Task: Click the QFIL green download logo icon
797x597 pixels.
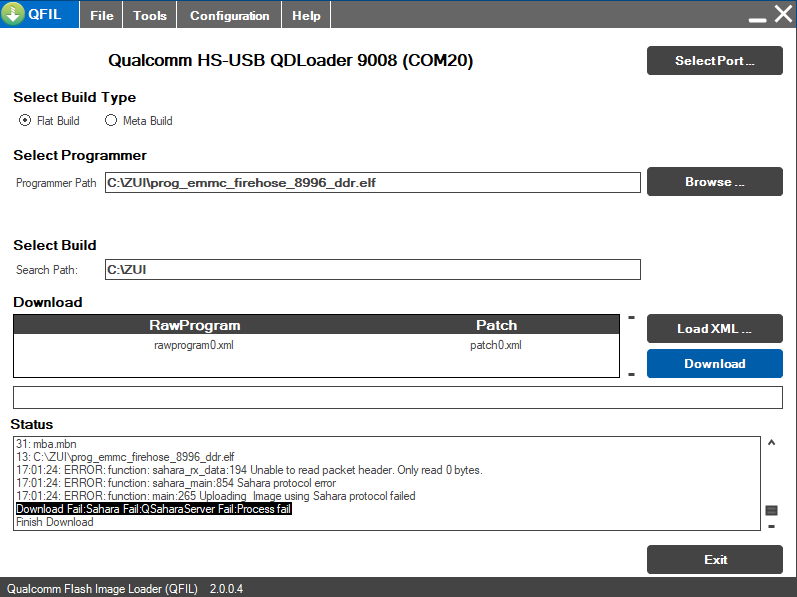Action: tap(13, 13)
